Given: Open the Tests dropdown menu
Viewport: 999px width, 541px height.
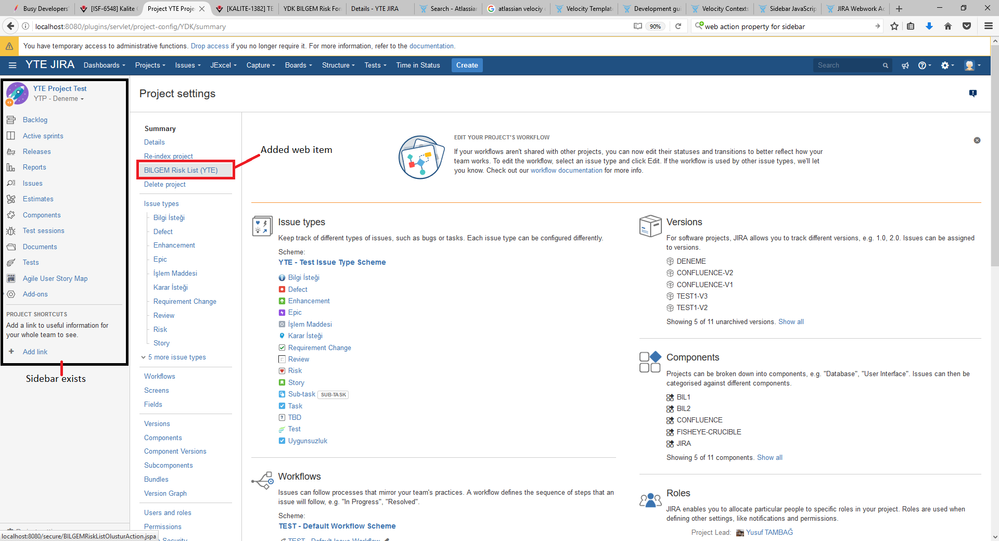Looking at the screenshot, I should [375, 66].
